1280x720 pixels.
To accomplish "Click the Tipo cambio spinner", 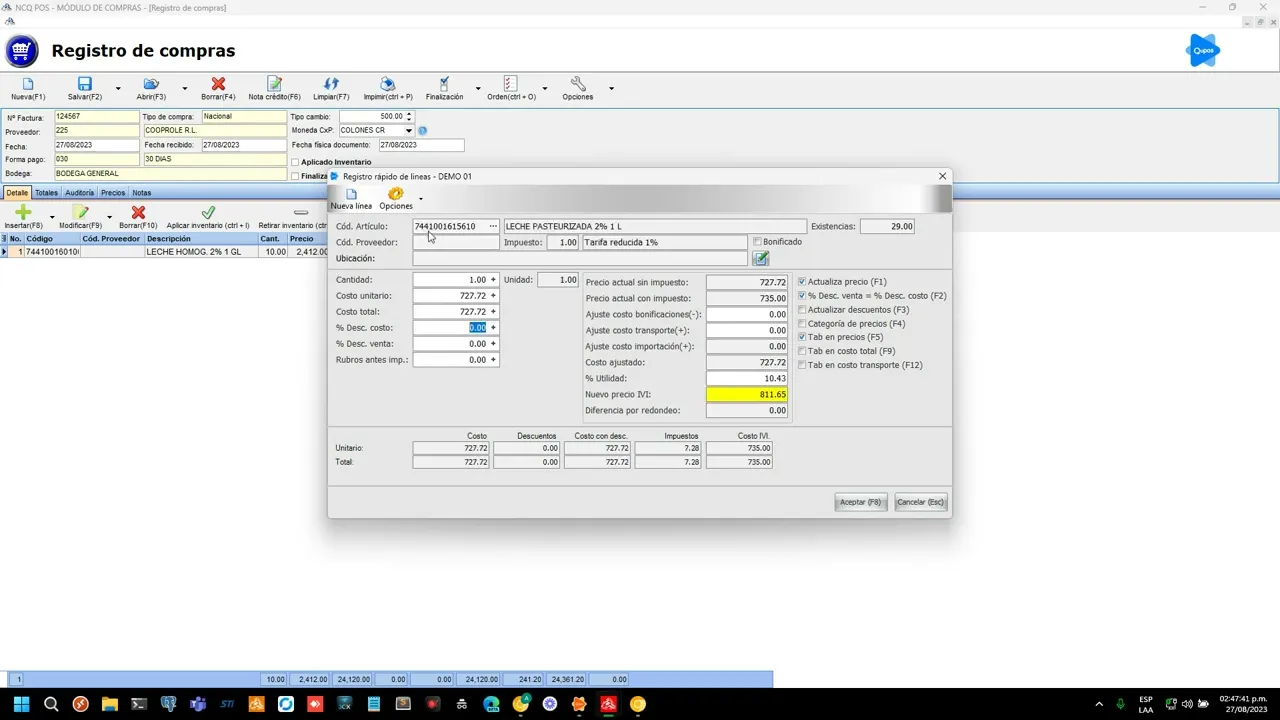I will tap(409, 117).
